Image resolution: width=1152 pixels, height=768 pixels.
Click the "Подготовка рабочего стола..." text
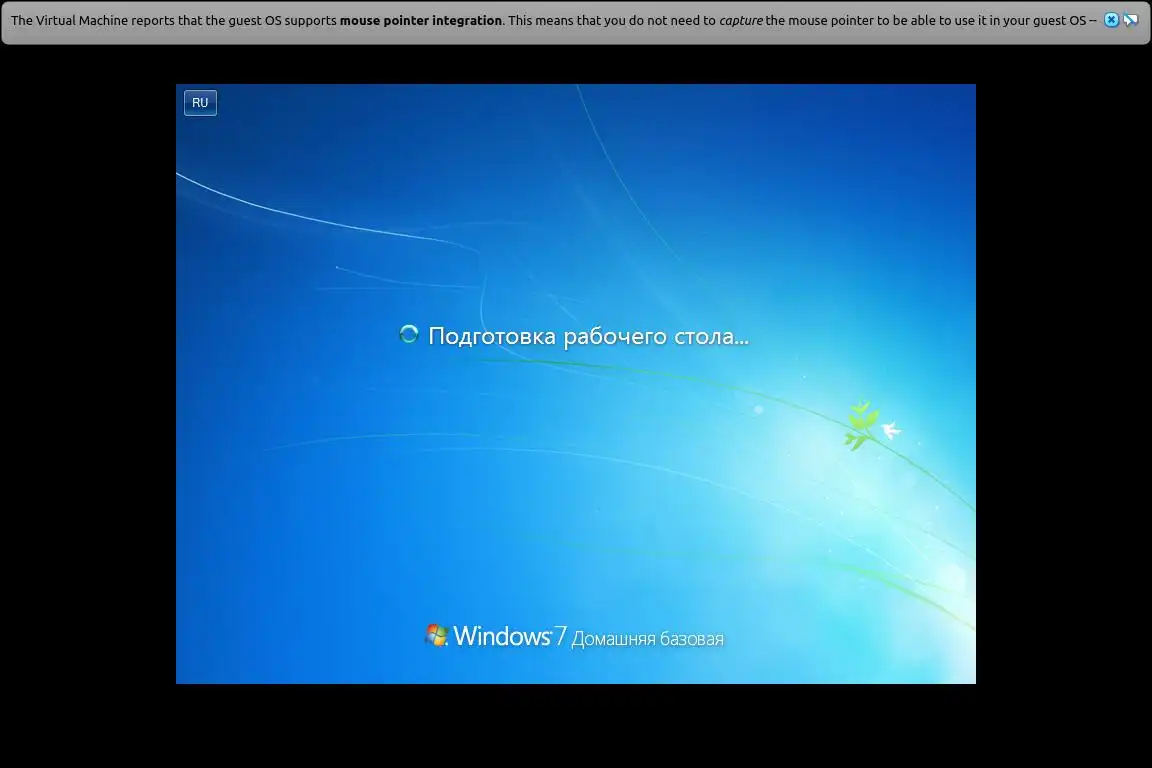coord(588,337)
